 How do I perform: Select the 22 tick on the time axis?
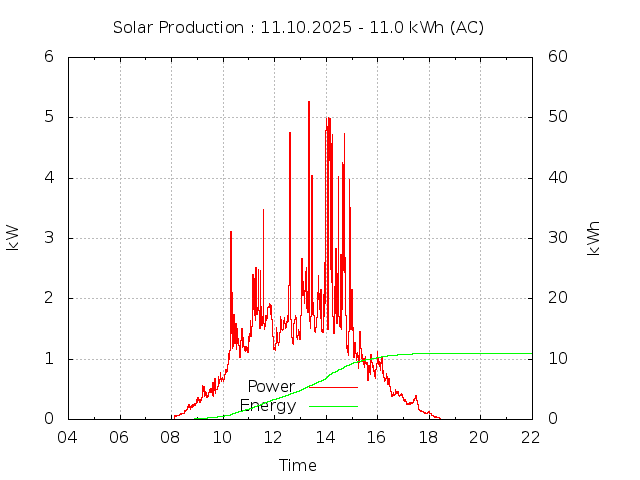(x=531, y=437)
